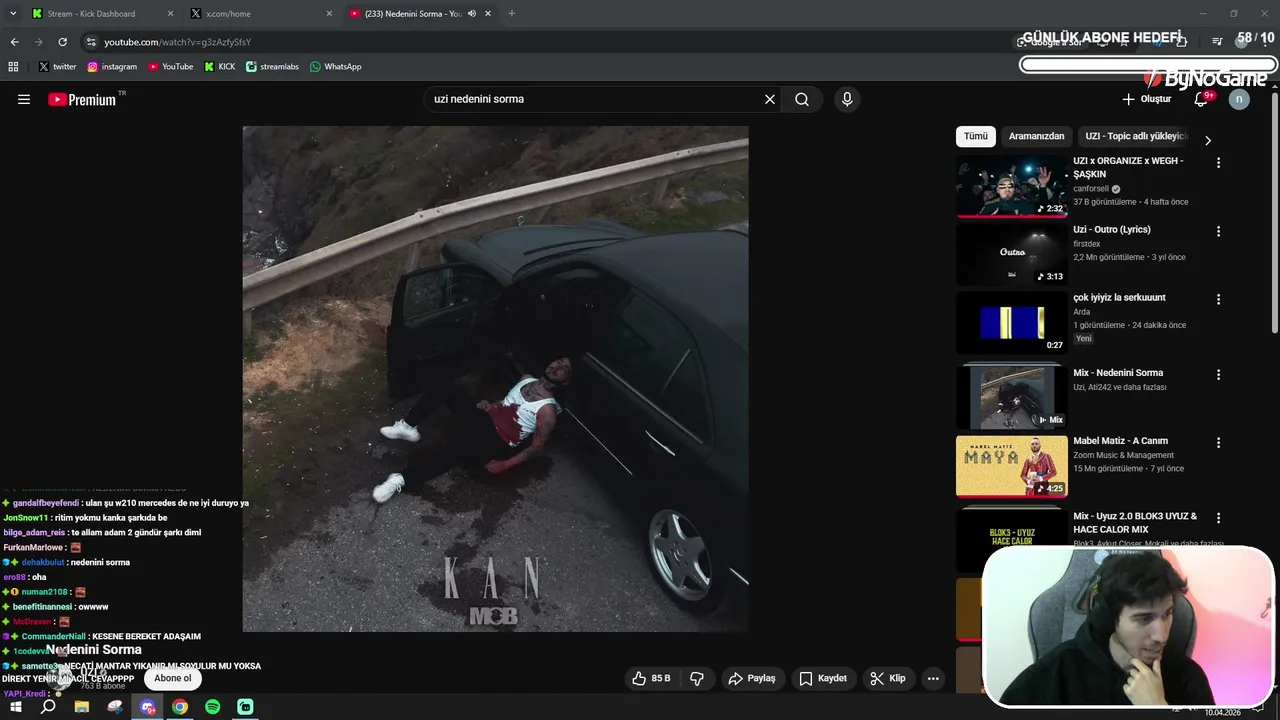The width and height of the screenshot is (1280, 720).
Task: Open options for UZI x ORGANIZE ŞAŞKIN video
Action: 1218,162
